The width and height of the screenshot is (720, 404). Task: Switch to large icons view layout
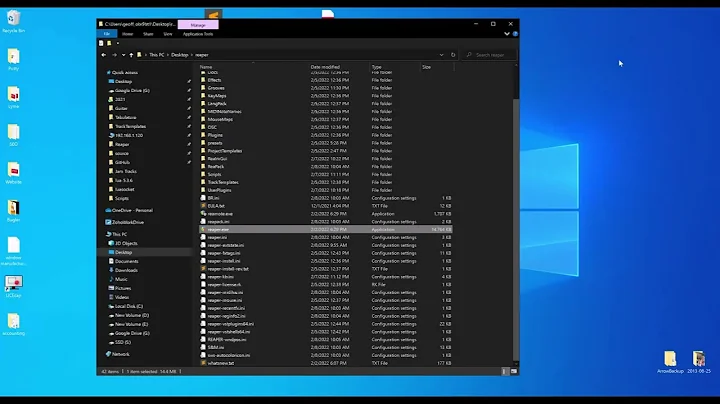[514, 371]
